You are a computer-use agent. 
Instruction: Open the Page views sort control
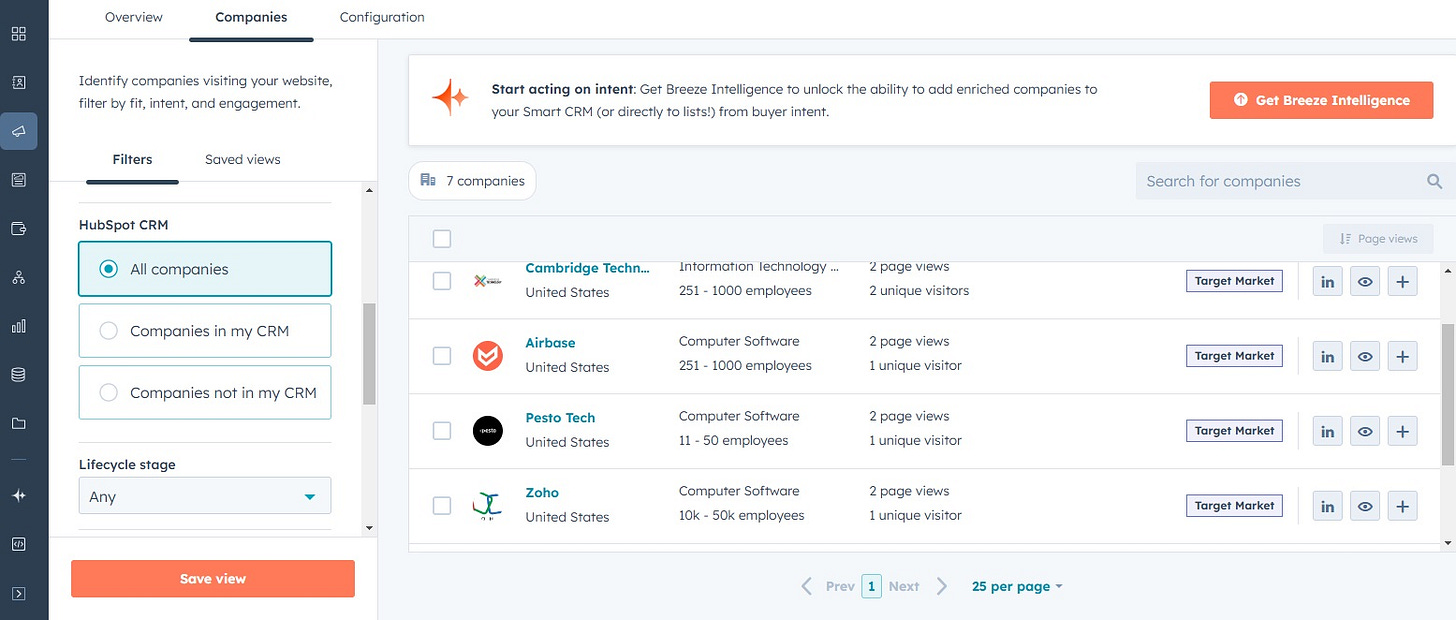(1378, 238)
